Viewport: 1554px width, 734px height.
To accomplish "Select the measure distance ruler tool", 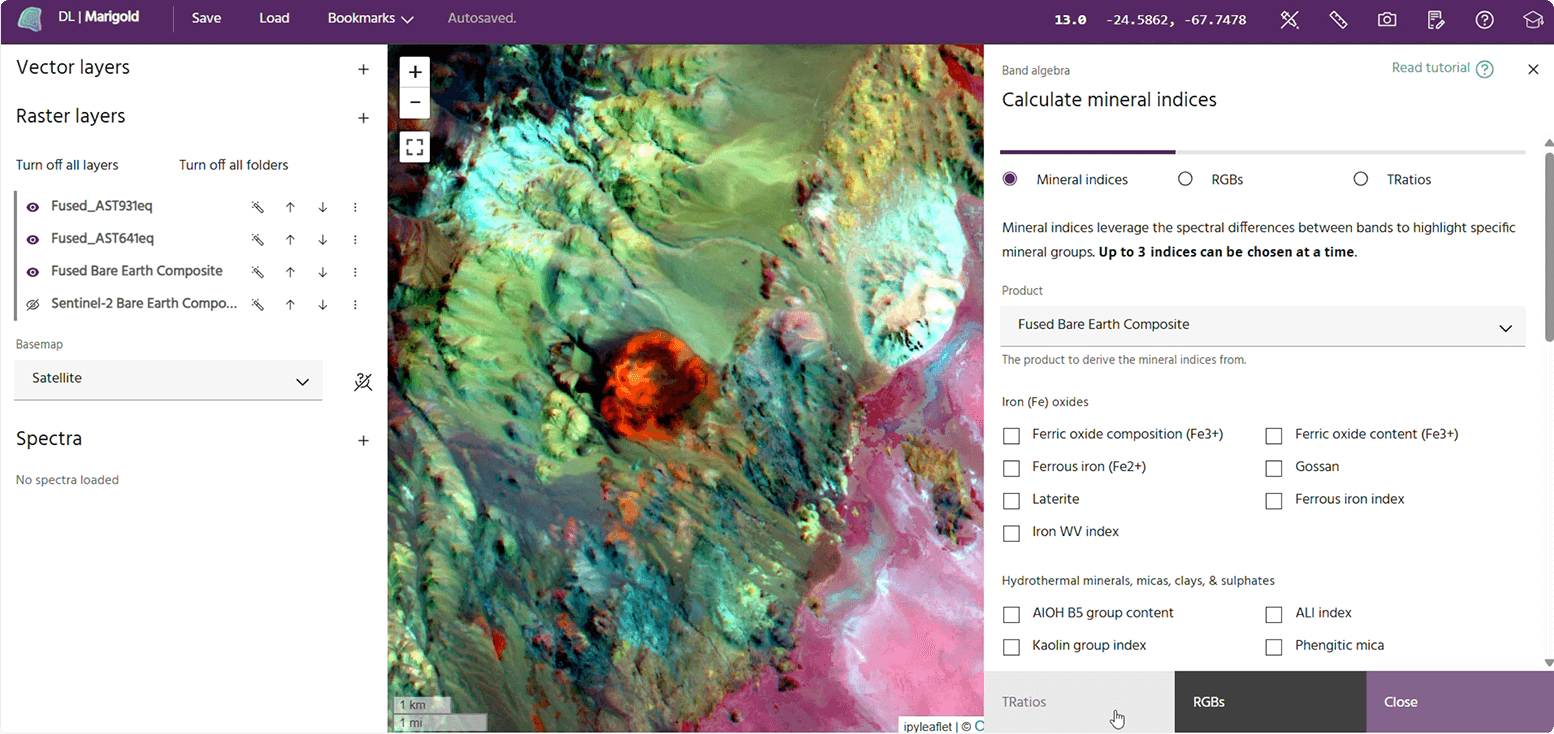I will (1339, 19).
